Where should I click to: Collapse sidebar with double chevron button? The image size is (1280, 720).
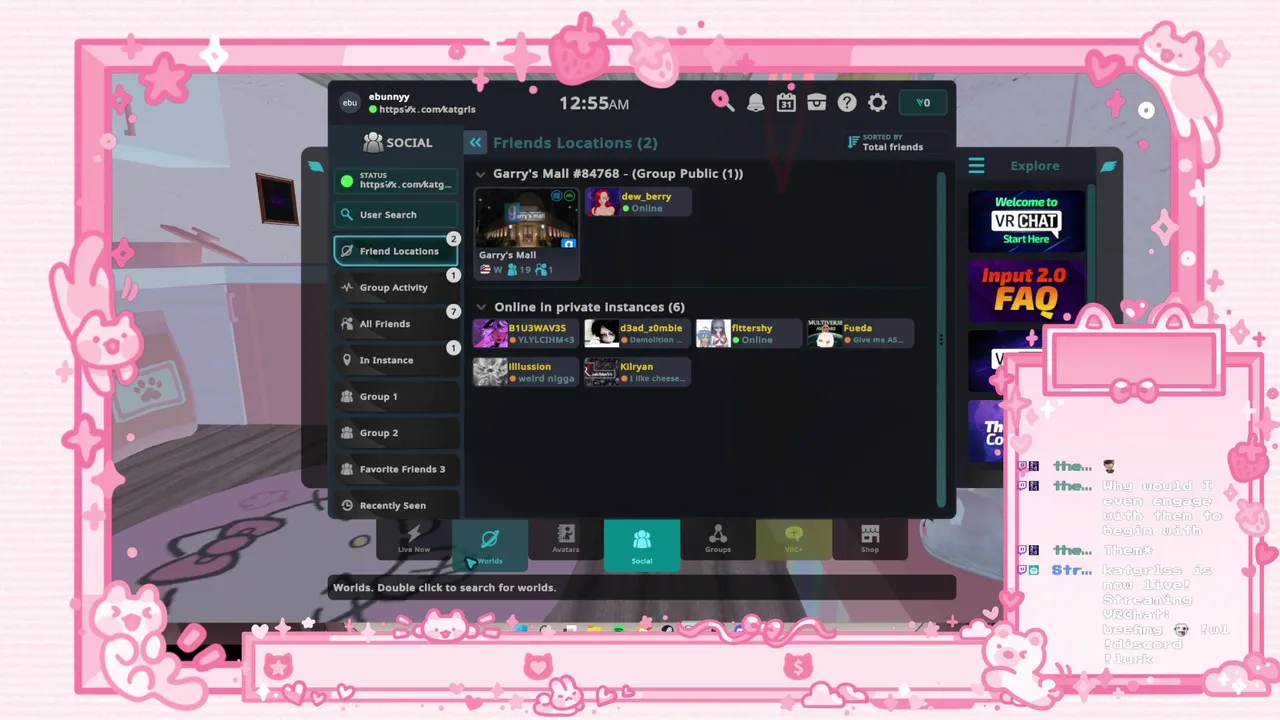[475, 143]
